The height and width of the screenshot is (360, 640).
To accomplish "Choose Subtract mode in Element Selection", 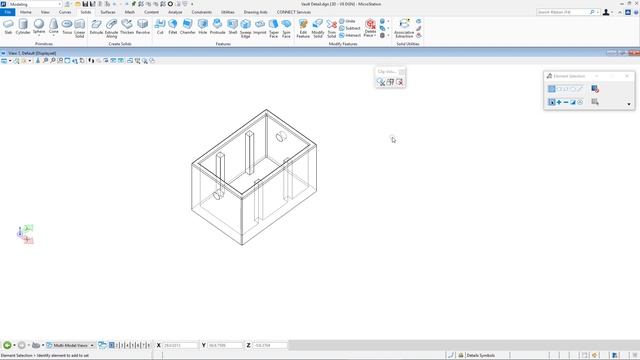I will click(566, 102).
